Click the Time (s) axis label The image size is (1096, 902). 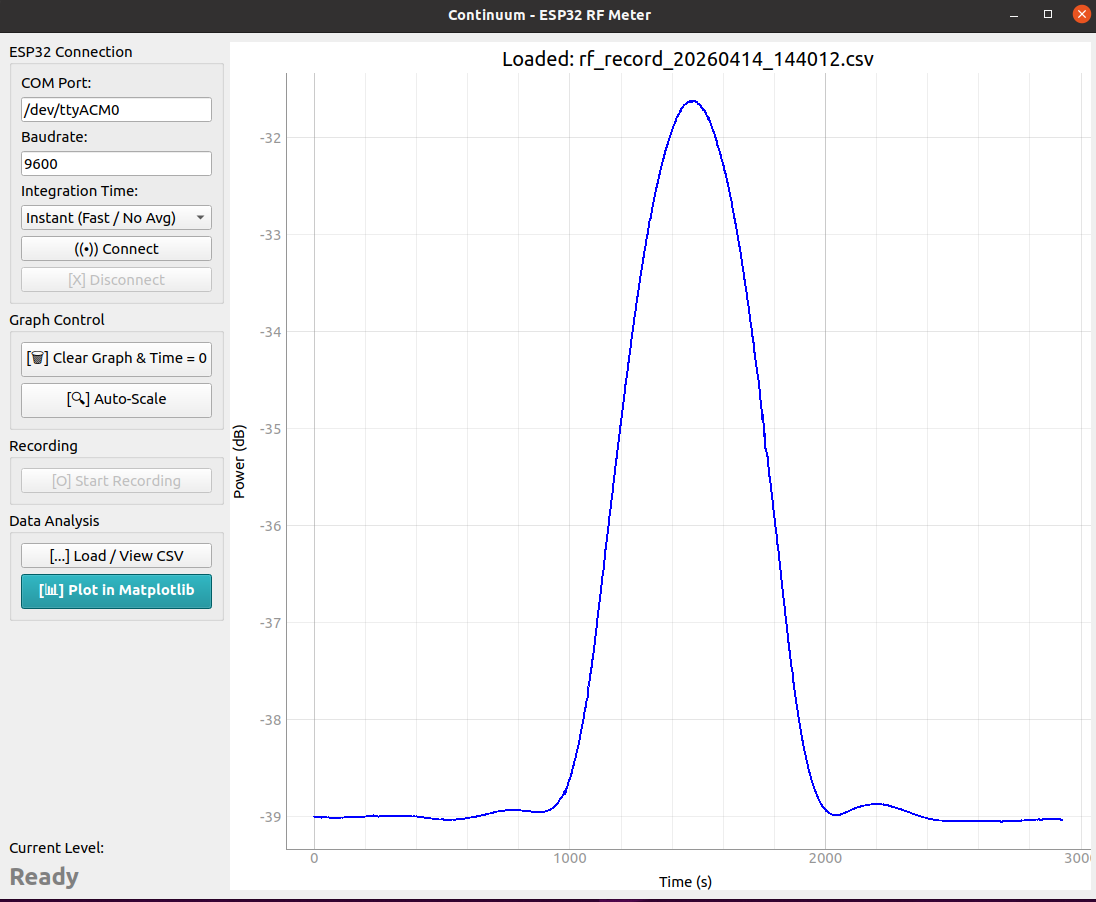coord(685,881)
